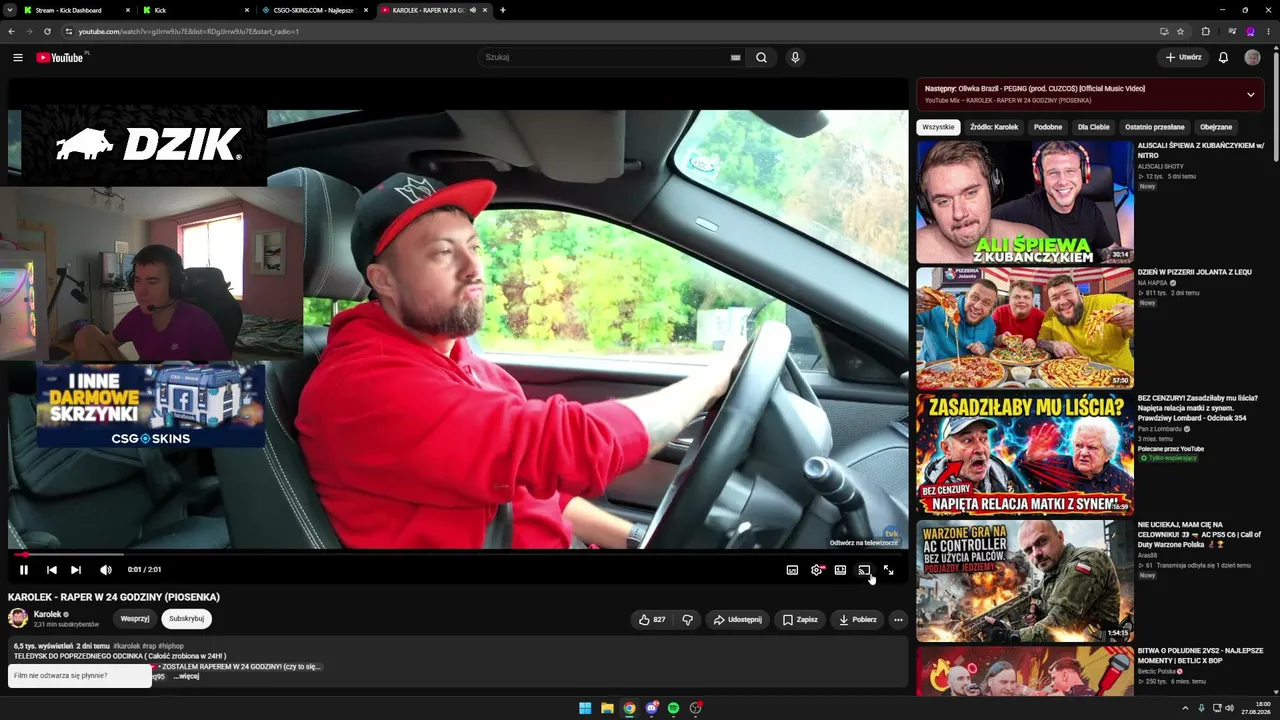Open the player settings gear
Image resolution: width=1280 pixels, height=720 pixels.
pyautogui.click(x=817, y=570)
